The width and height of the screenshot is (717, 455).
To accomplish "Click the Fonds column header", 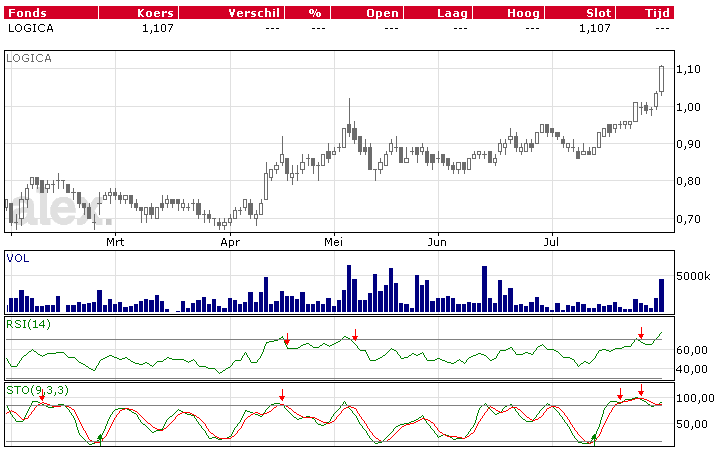I will pos(51,13).
